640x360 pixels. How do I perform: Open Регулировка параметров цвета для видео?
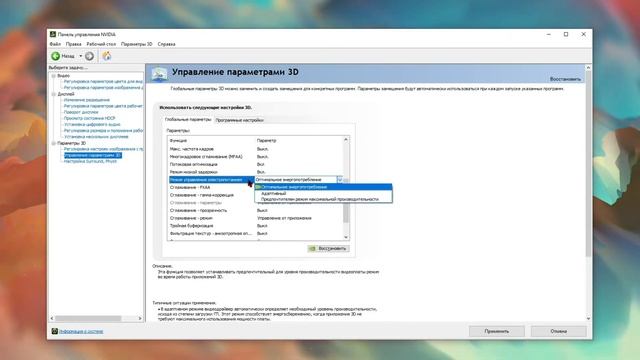coord(103,82)
